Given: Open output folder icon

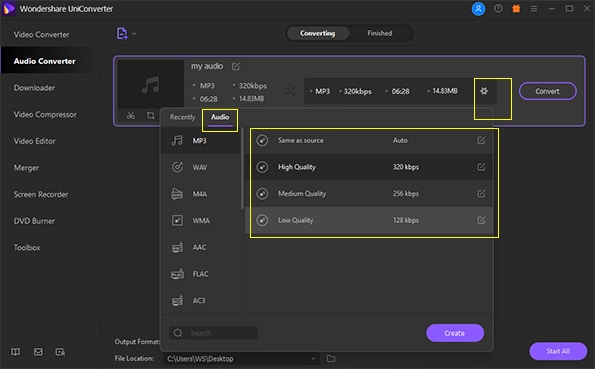Looking at the screenshot, I should (331, 358).
